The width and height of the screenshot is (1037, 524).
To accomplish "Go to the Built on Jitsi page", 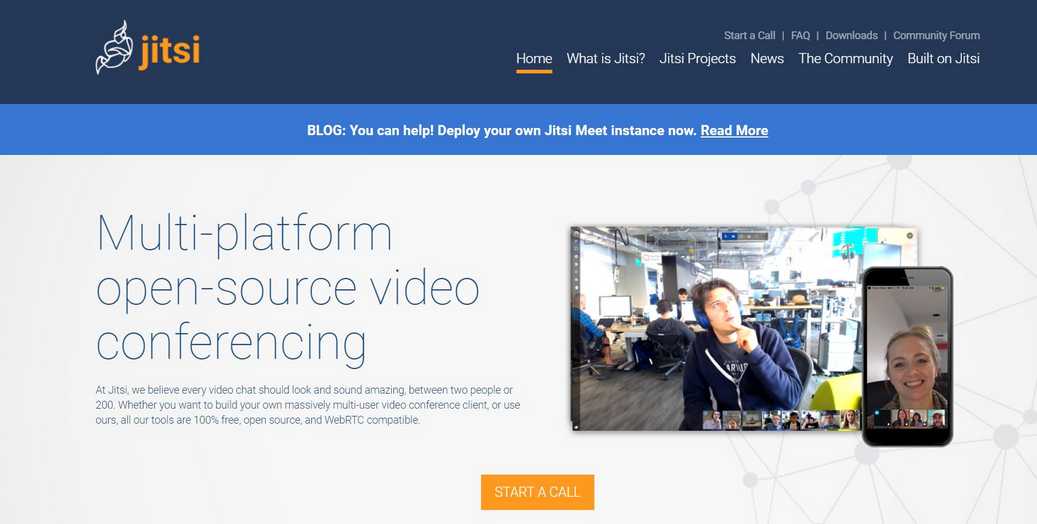I will 943,59.
